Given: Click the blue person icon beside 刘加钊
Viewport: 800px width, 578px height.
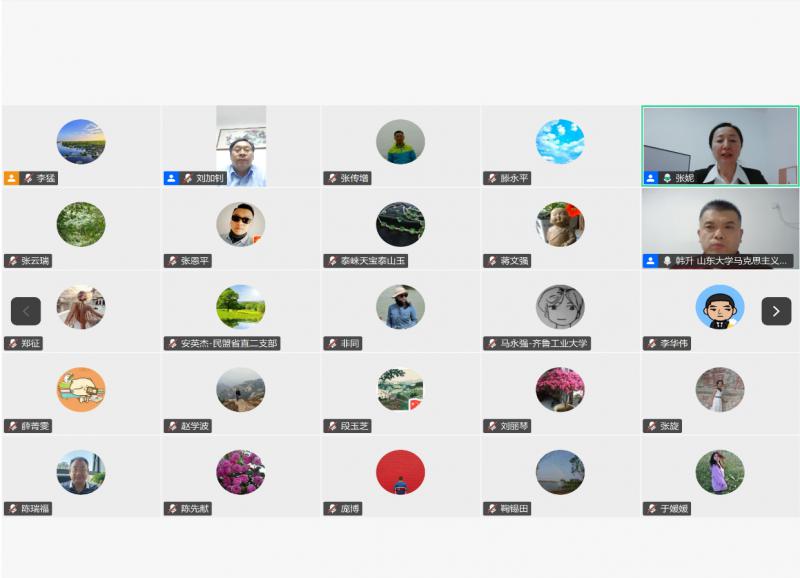Looking at the screenshot, I should tap(171, 178).
